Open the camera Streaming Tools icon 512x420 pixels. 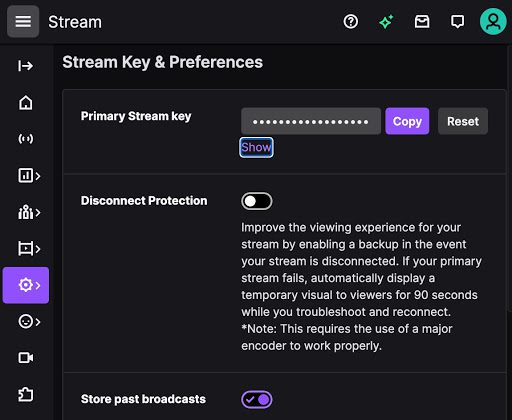(x=26, y=358)
